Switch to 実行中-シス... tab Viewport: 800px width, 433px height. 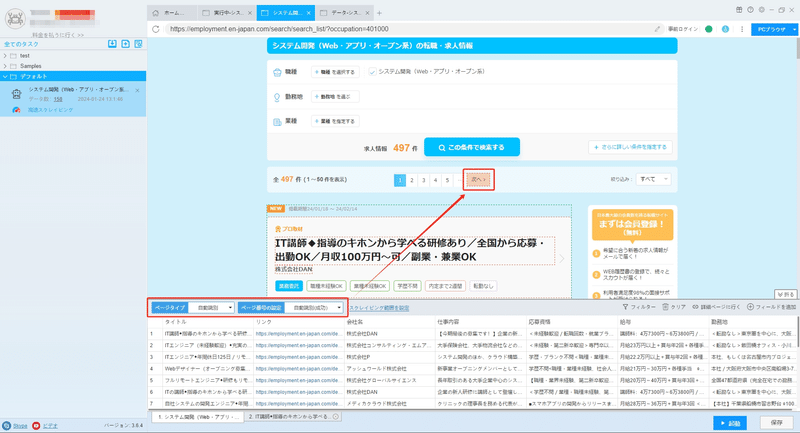tap(227, 13)
